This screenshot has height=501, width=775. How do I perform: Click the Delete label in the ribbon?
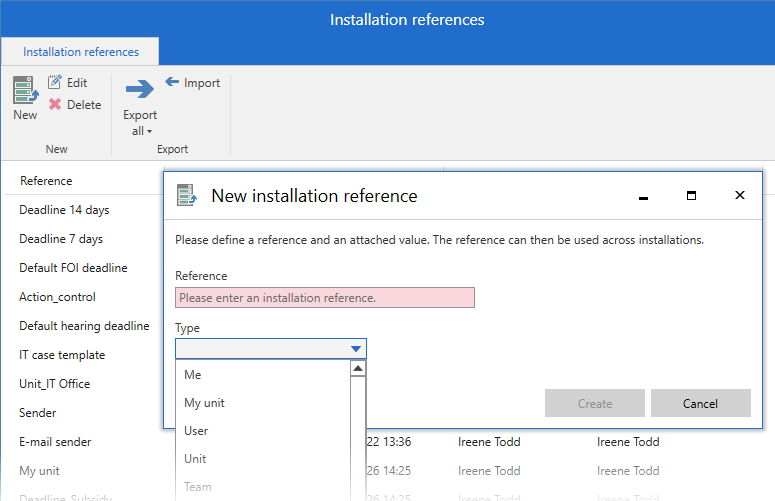84,105
